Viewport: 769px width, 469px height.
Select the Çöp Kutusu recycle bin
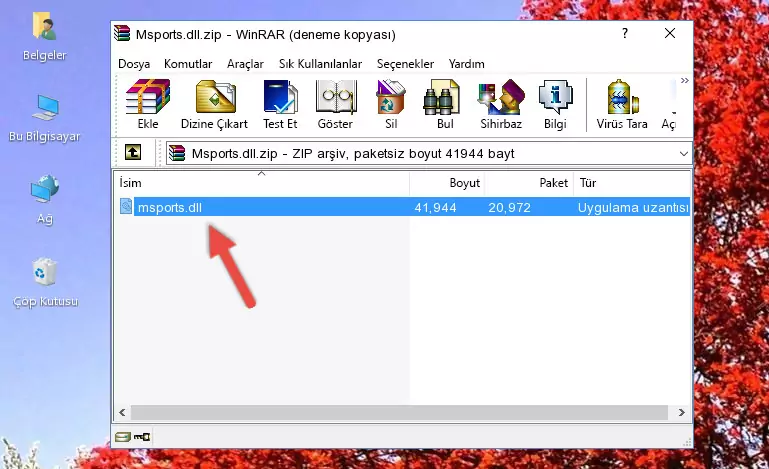point(45,283)
